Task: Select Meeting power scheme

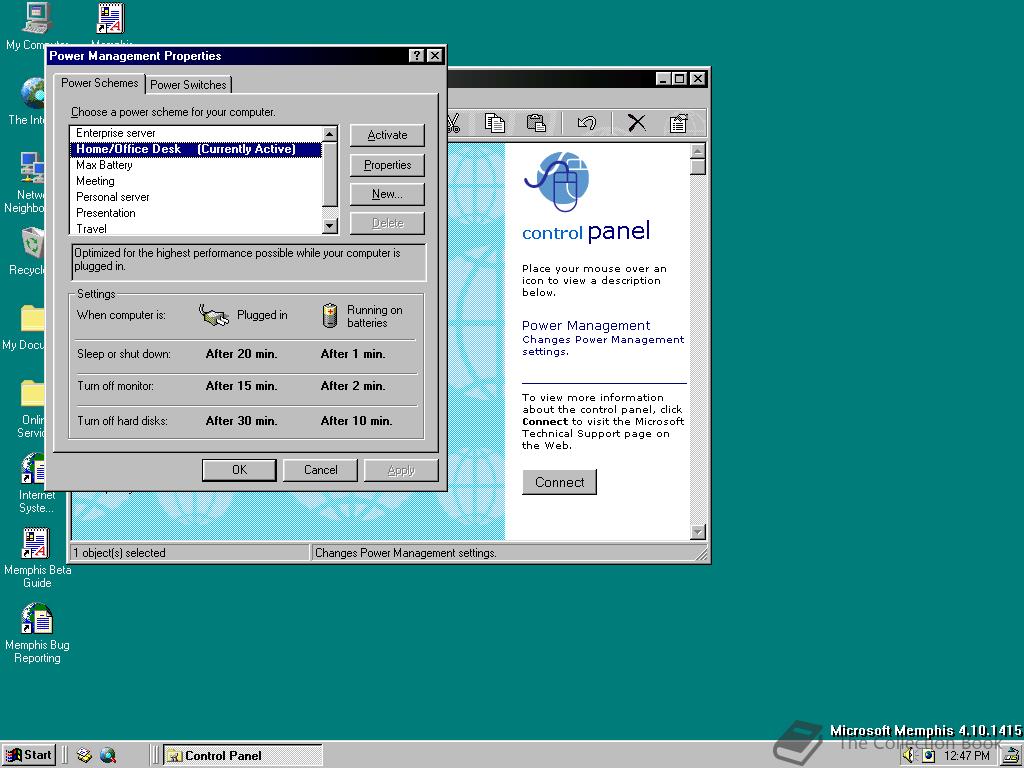Action: 196,181
